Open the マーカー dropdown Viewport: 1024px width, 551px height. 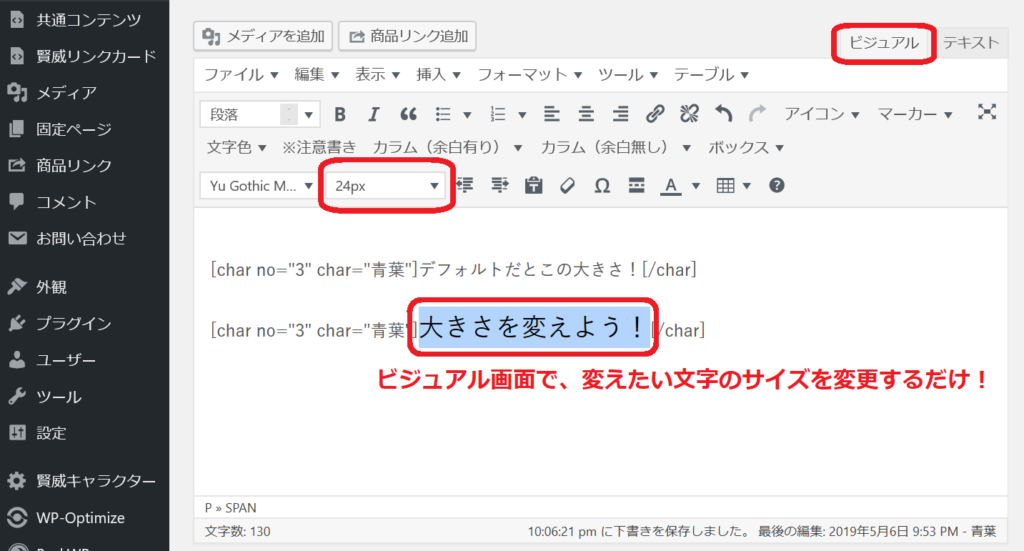(x=914, y=114)
